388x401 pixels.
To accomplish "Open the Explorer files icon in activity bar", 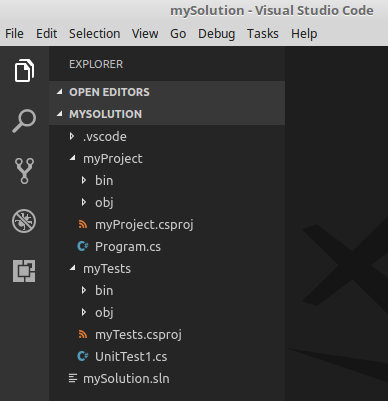I will pyautogui.click(x=24, y=70).
